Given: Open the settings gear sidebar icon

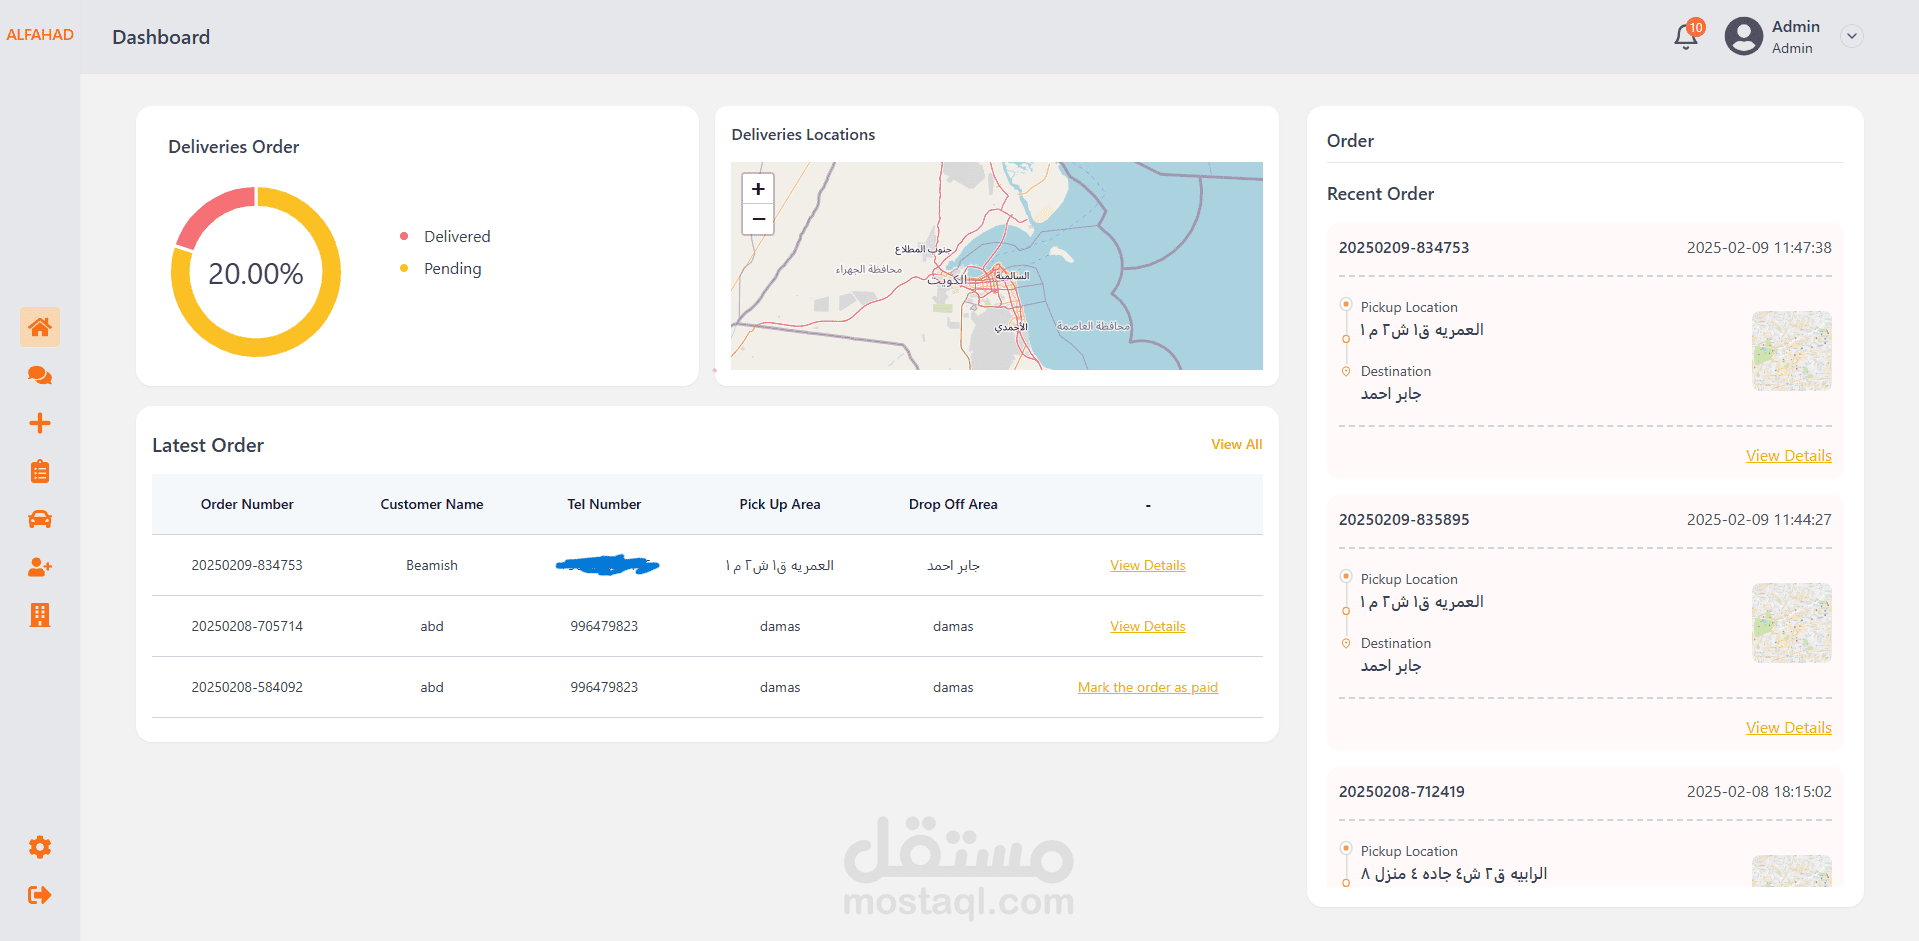Looking at the screenshot, I should coord(40,847).
